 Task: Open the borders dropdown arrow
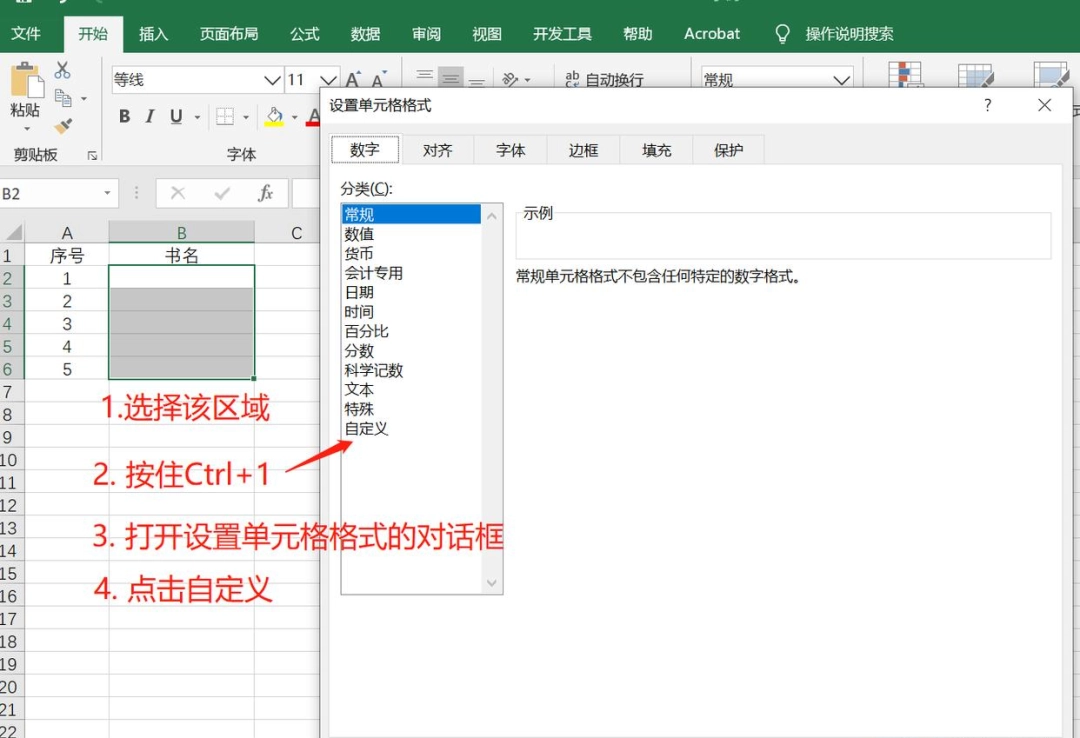point(245,117)
